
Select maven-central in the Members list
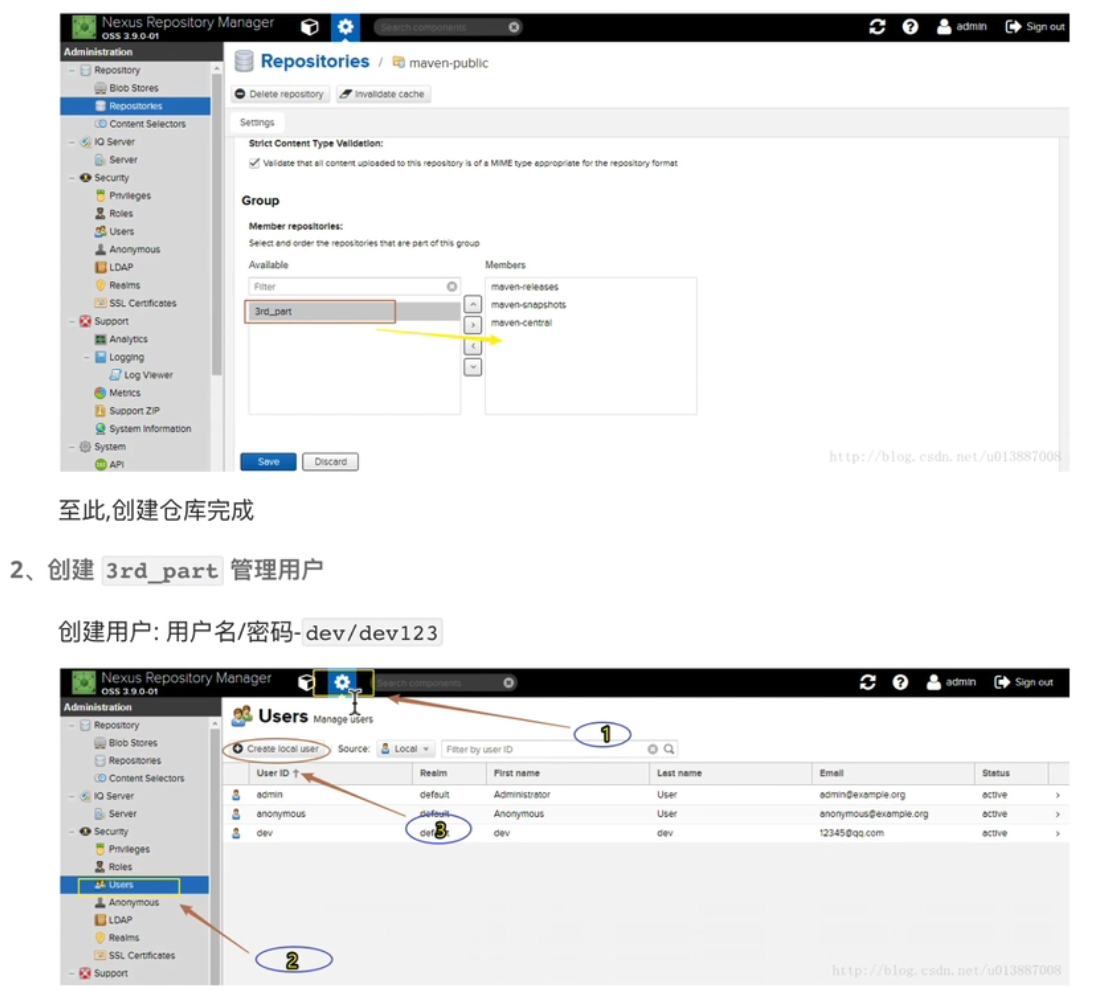click(521, 323)
